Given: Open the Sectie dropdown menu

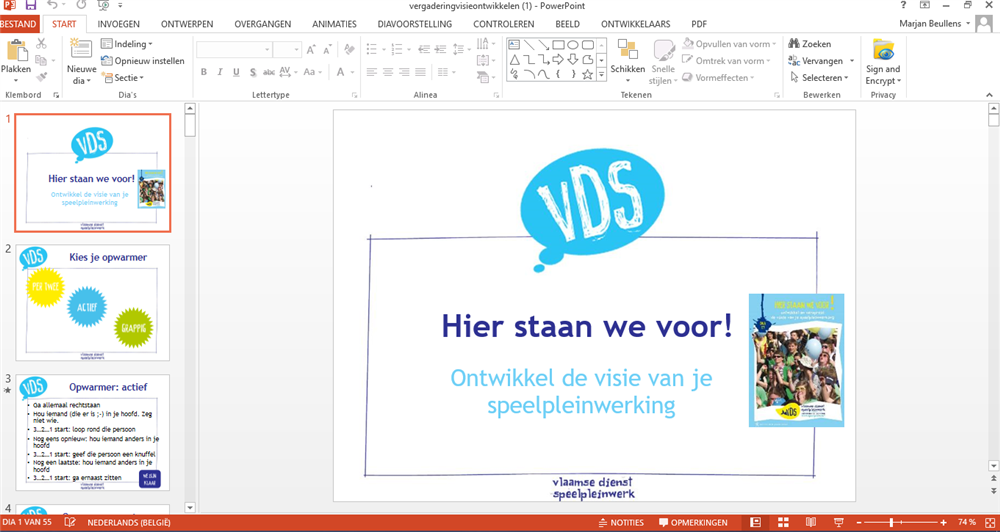Looking at the screenshot, I should pos(127,77).
